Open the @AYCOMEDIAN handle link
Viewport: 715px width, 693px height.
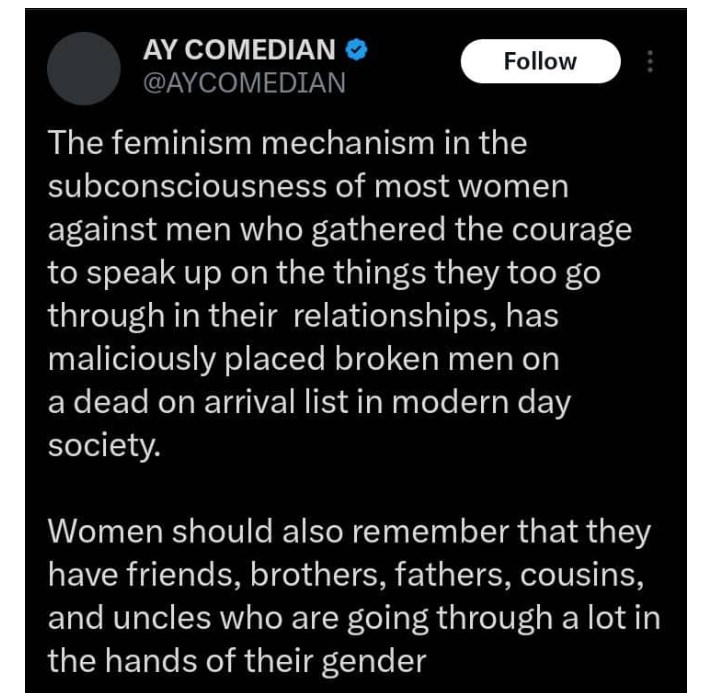point(244,83)
